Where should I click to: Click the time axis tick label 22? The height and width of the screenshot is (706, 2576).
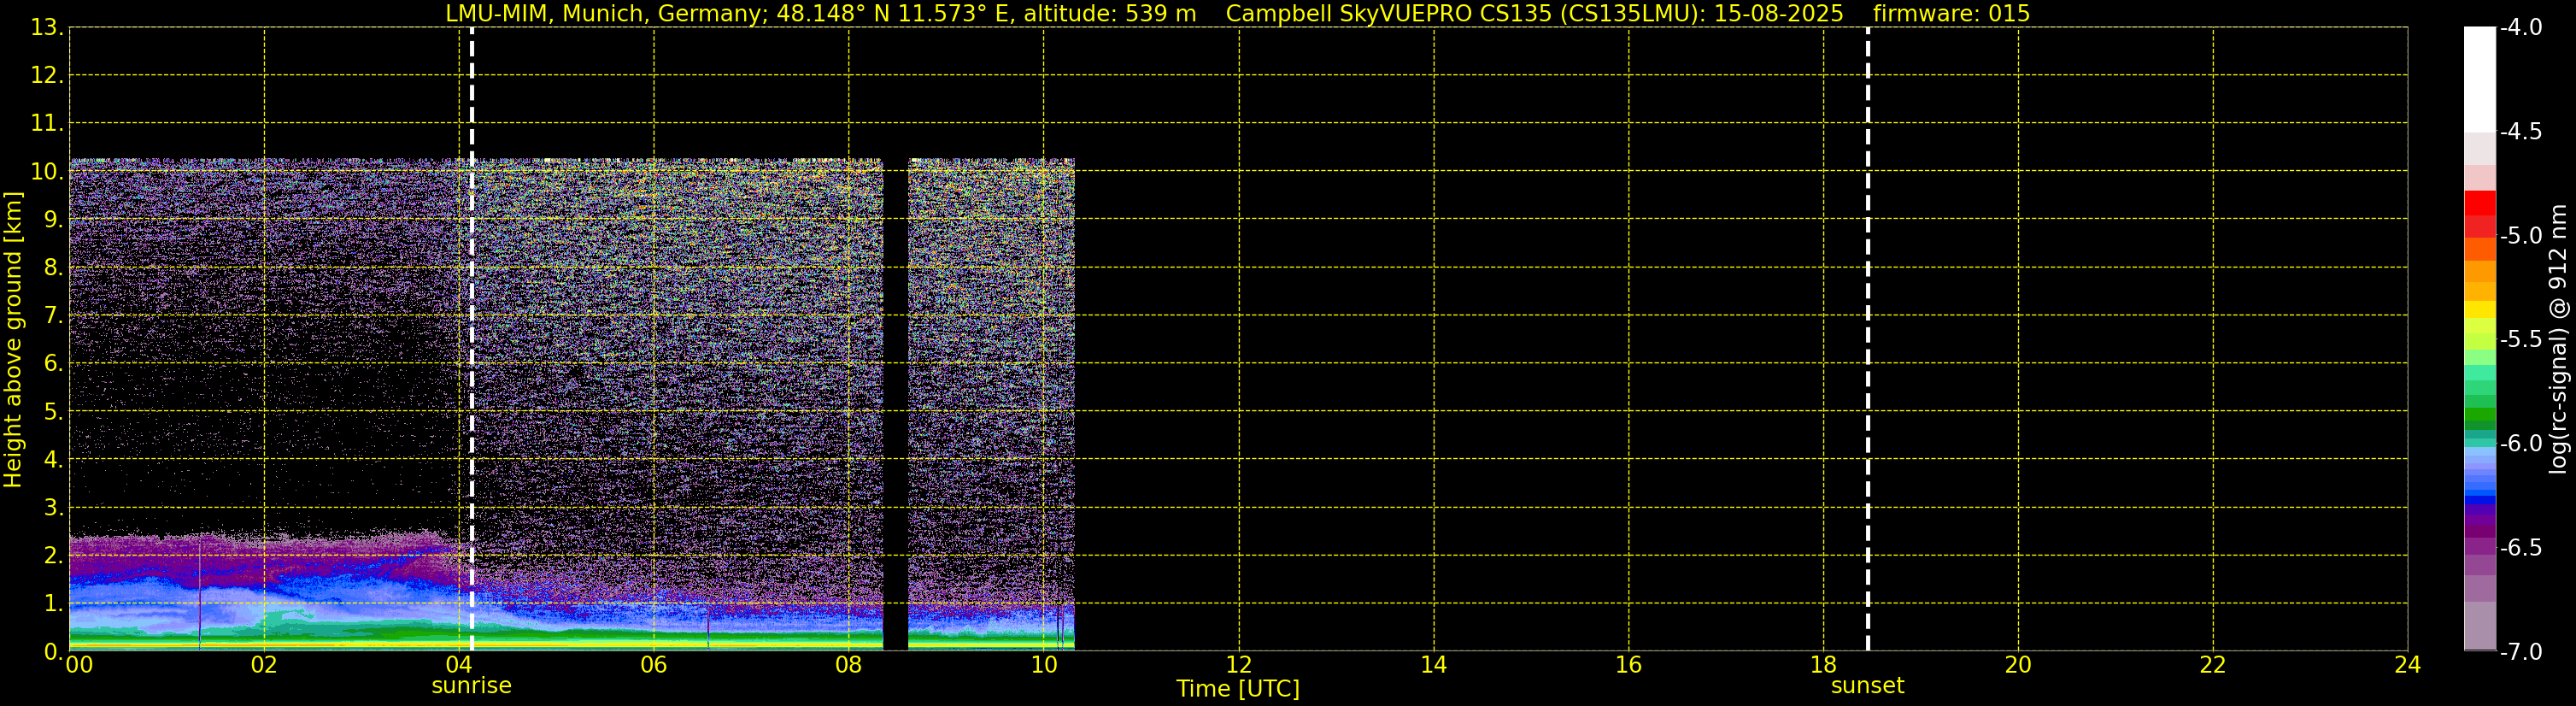point(2213,665)
